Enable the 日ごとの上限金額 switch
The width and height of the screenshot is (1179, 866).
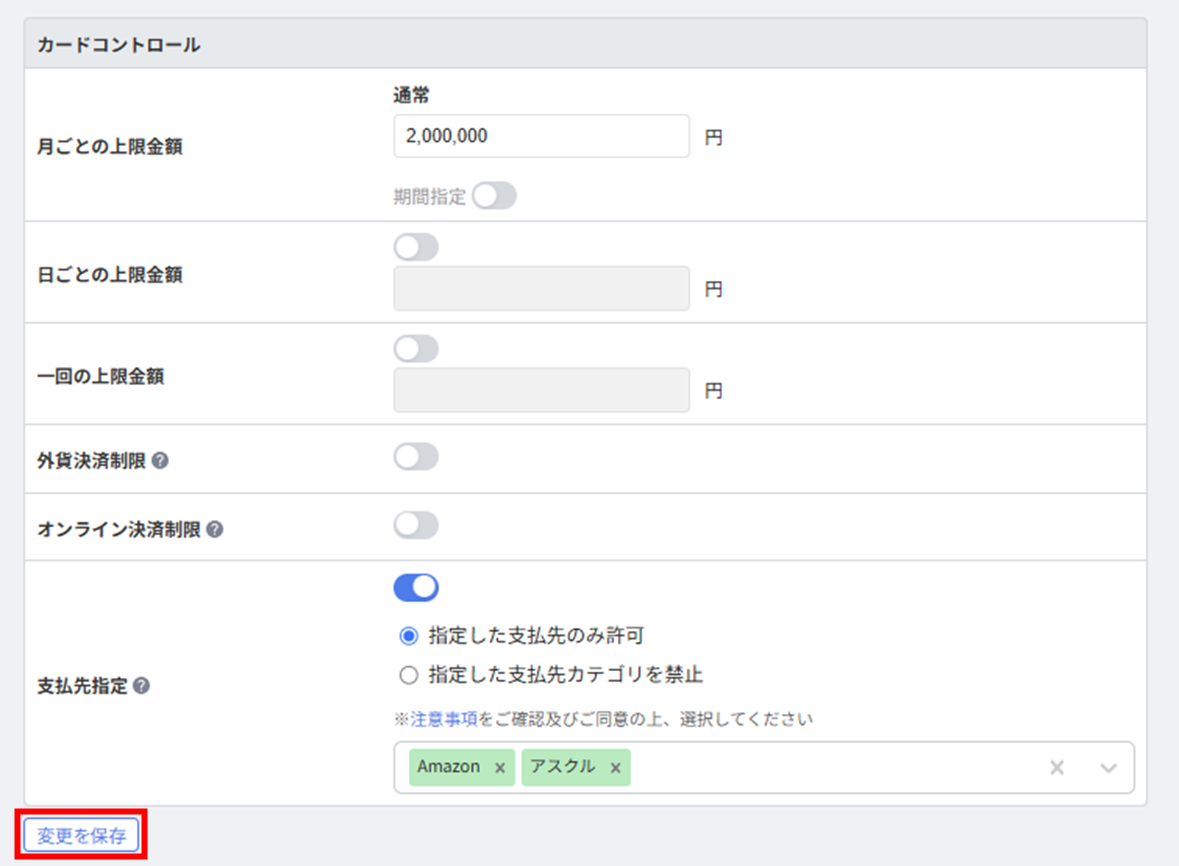click(416, 247)
